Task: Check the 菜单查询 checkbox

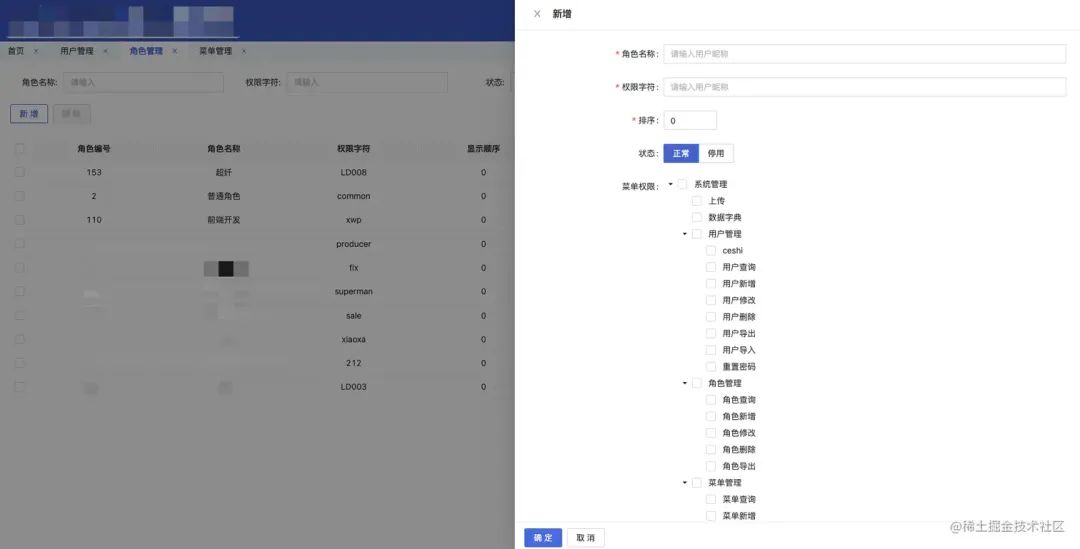Action: pyautogui.click(x=711, y=499)
